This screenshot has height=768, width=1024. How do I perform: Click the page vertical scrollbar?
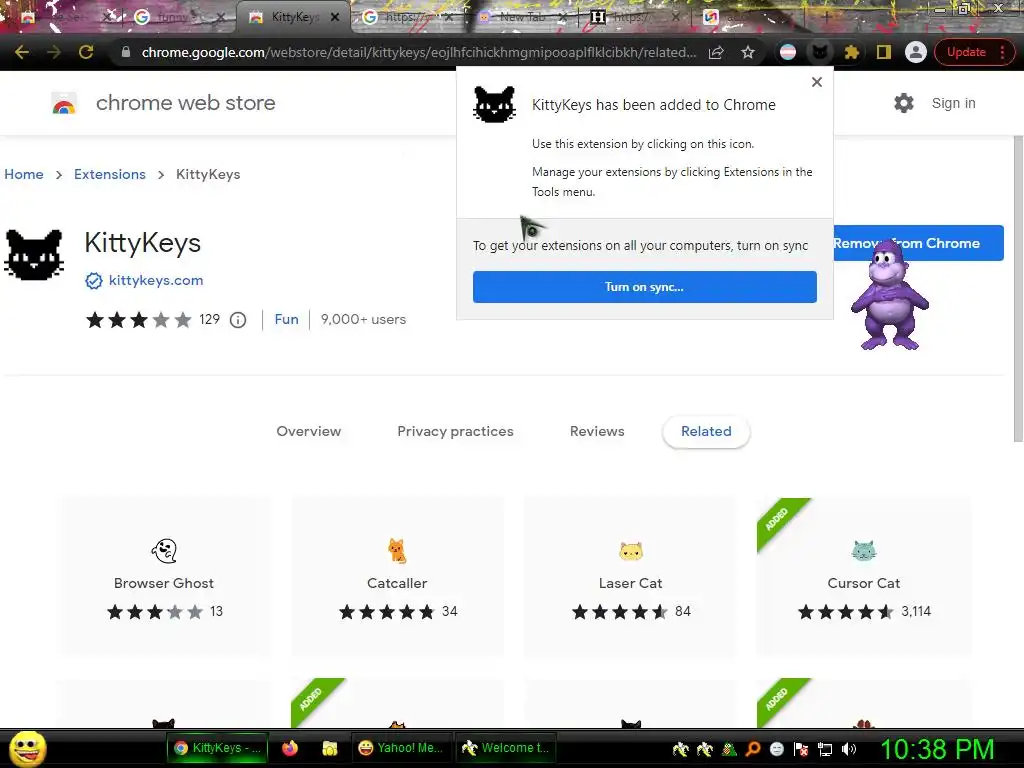pos(1018,289)
